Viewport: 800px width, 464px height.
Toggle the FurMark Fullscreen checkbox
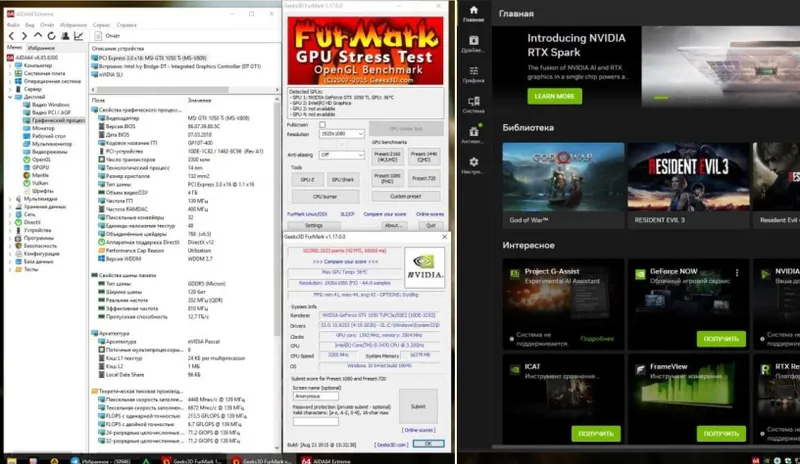coord(322,125)
